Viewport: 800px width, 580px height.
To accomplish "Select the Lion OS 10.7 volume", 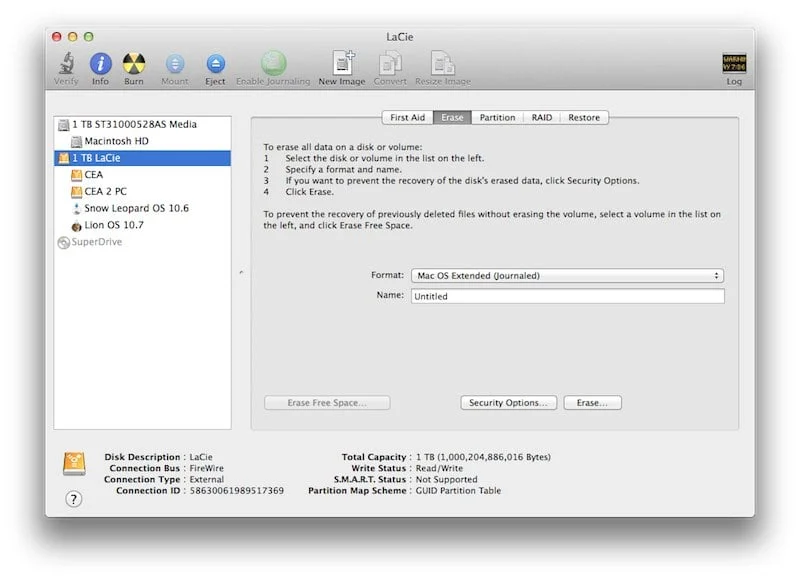I will point(142,225).
